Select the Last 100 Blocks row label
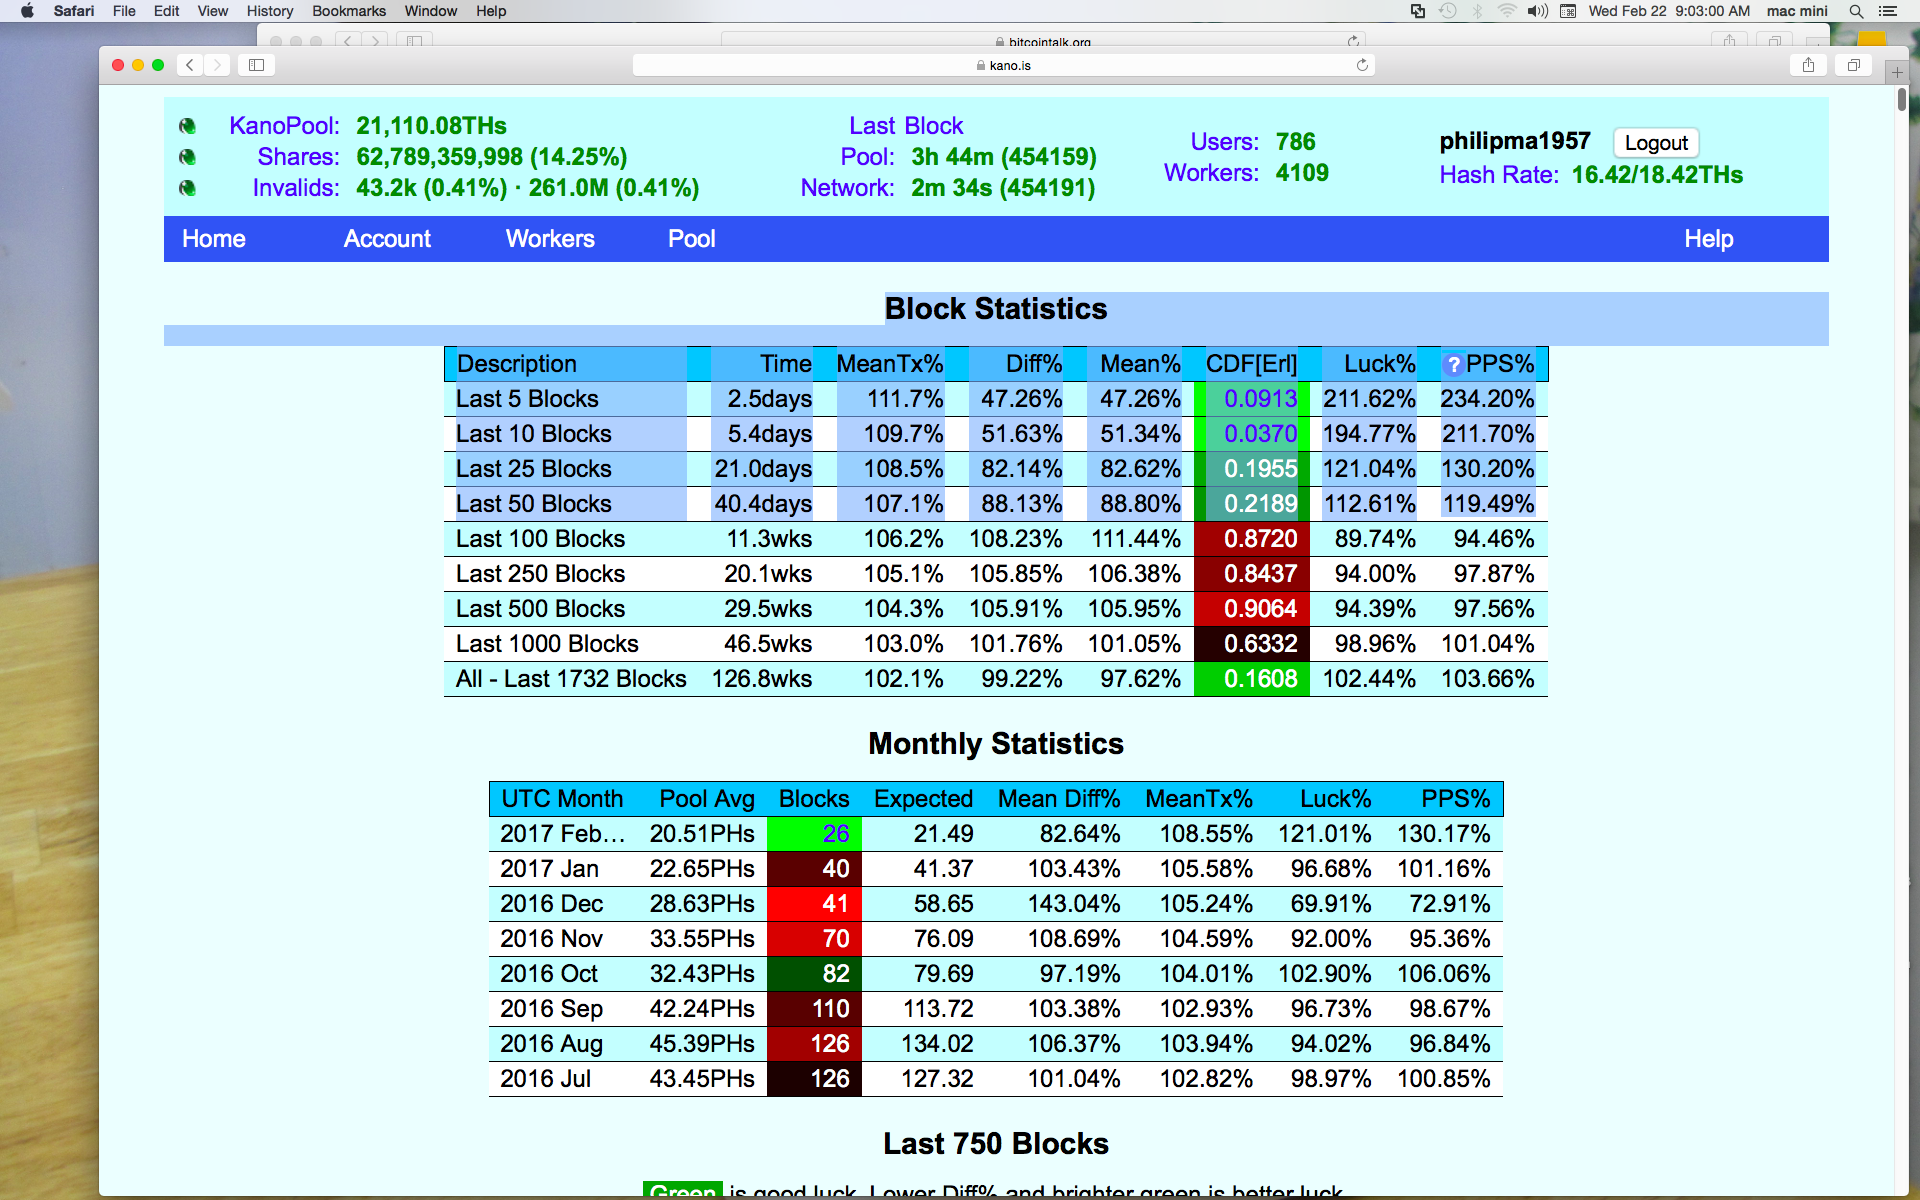 pos(540,539)
